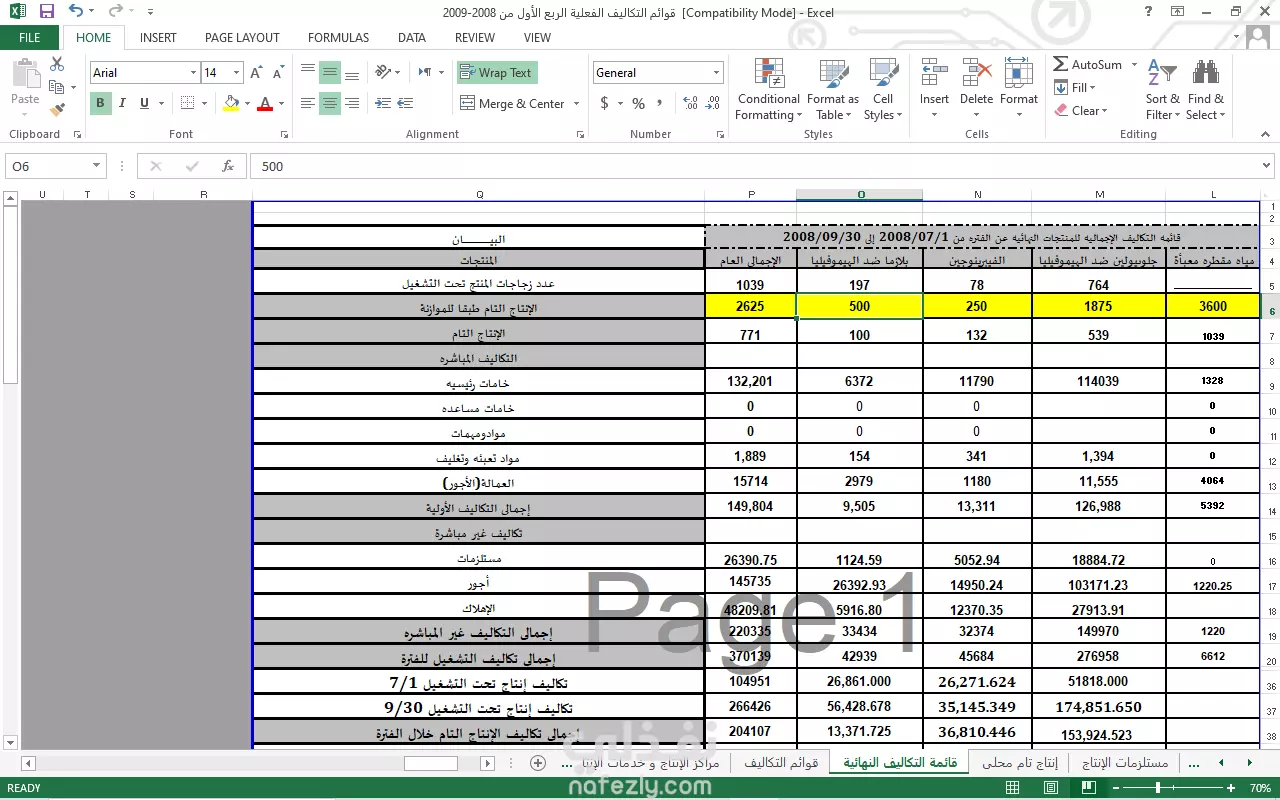The image size is (1280, 800).
Task: Toggle middle vertical alignment
Action: click(330, 73)
